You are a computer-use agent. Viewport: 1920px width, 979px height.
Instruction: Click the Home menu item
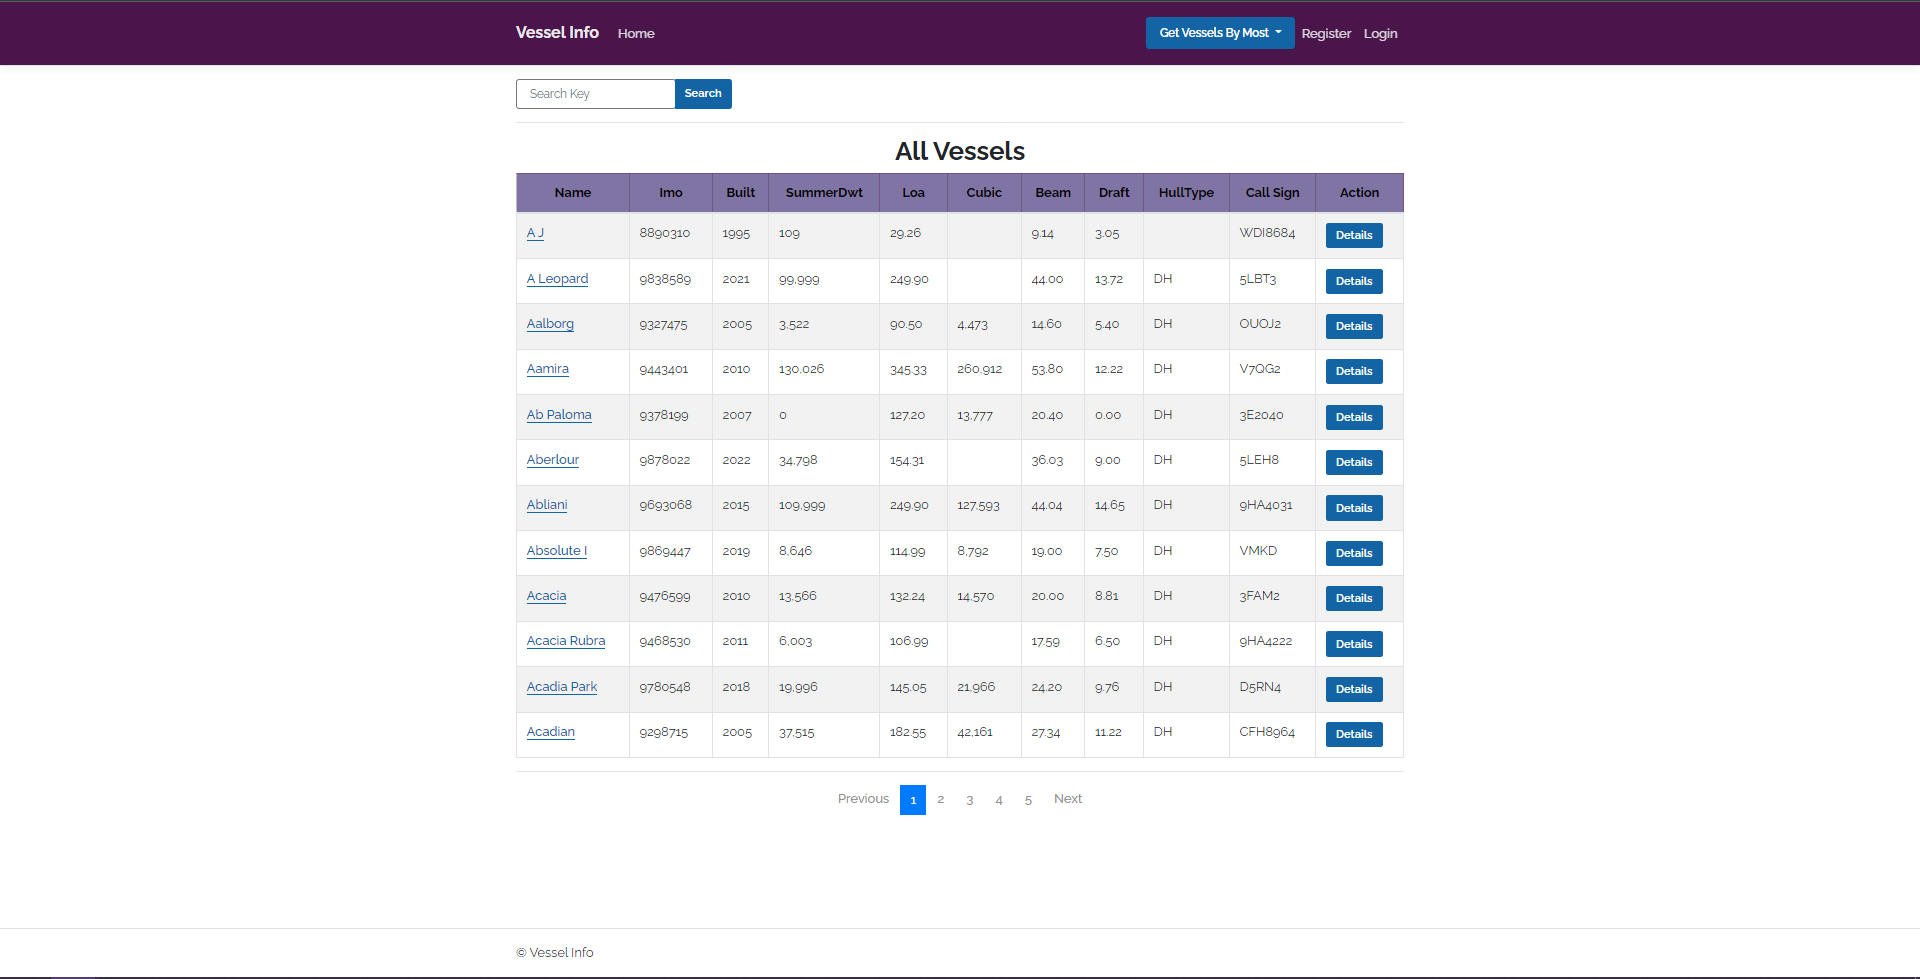point(636,33)
